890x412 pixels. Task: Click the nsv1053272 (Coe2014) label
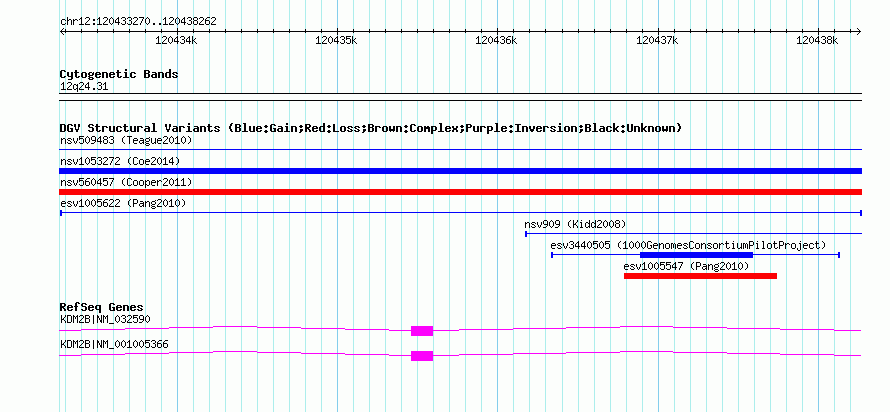point(120,161)
